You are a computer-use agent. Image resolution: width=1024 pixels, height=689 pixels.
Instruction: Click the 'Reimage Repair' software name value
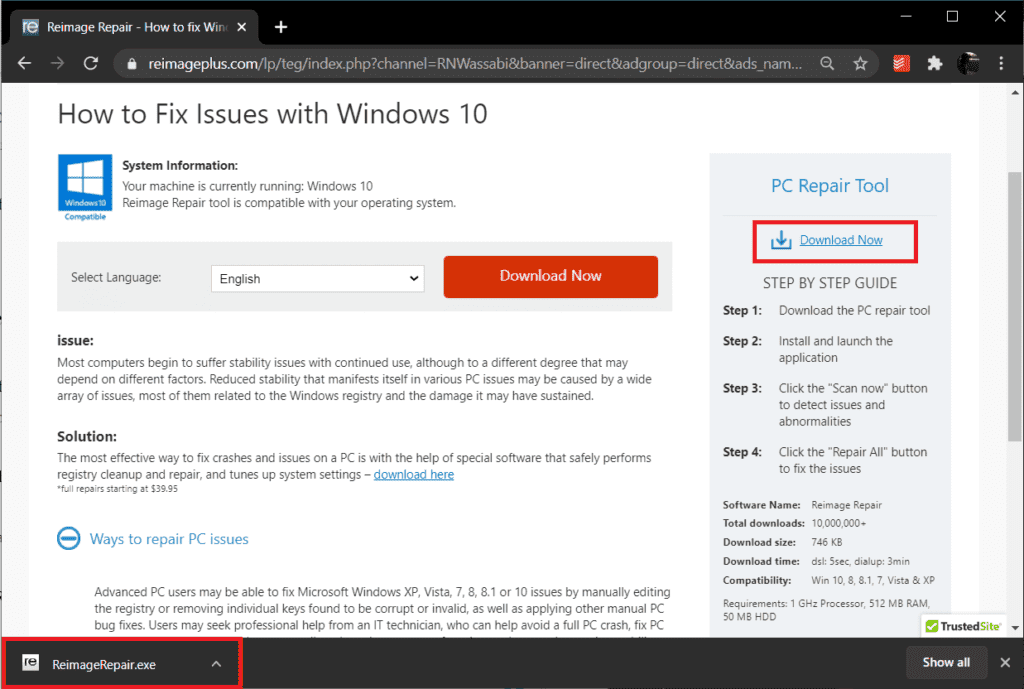(846, 505)
